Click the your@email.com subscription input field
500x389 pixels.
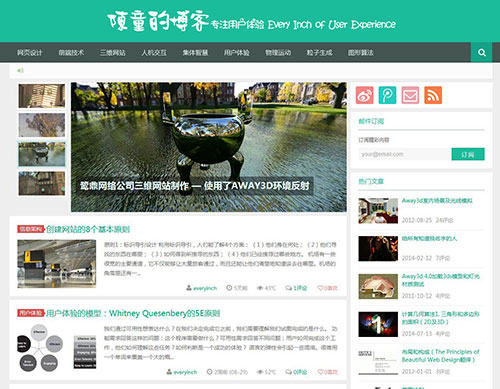click(x=405, y=154)
